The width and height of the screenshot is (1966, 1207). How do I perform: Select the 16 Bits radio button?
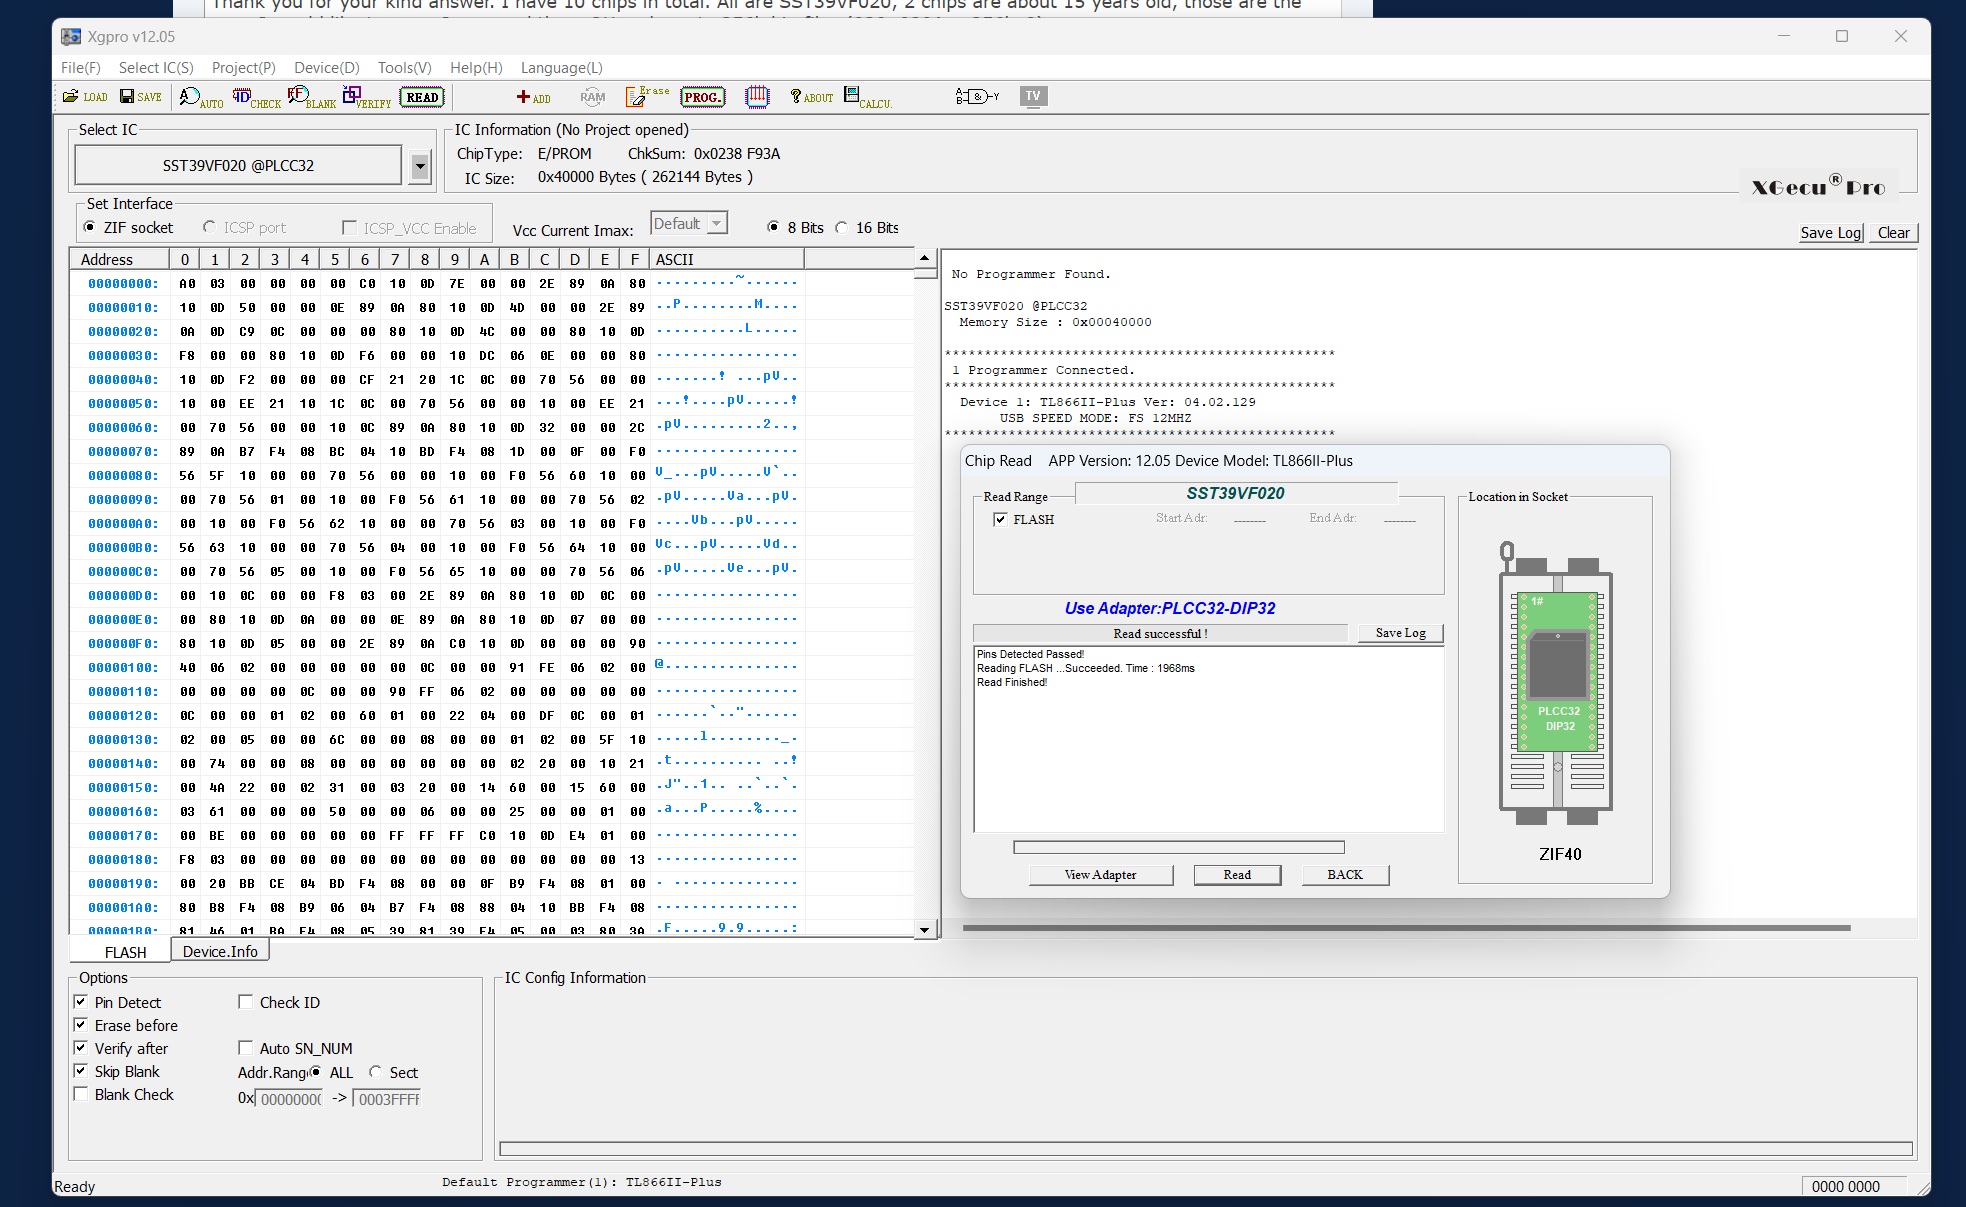pos(842,228)
